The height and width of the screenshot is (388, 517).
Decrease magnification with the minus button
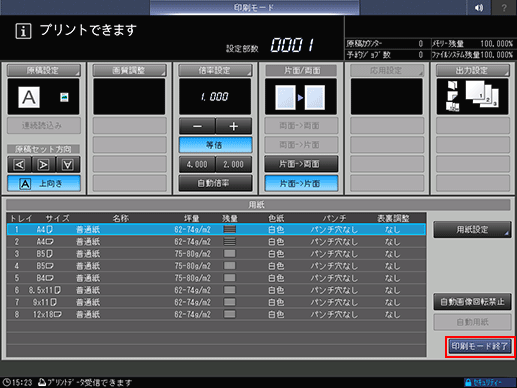click(197, 126)
